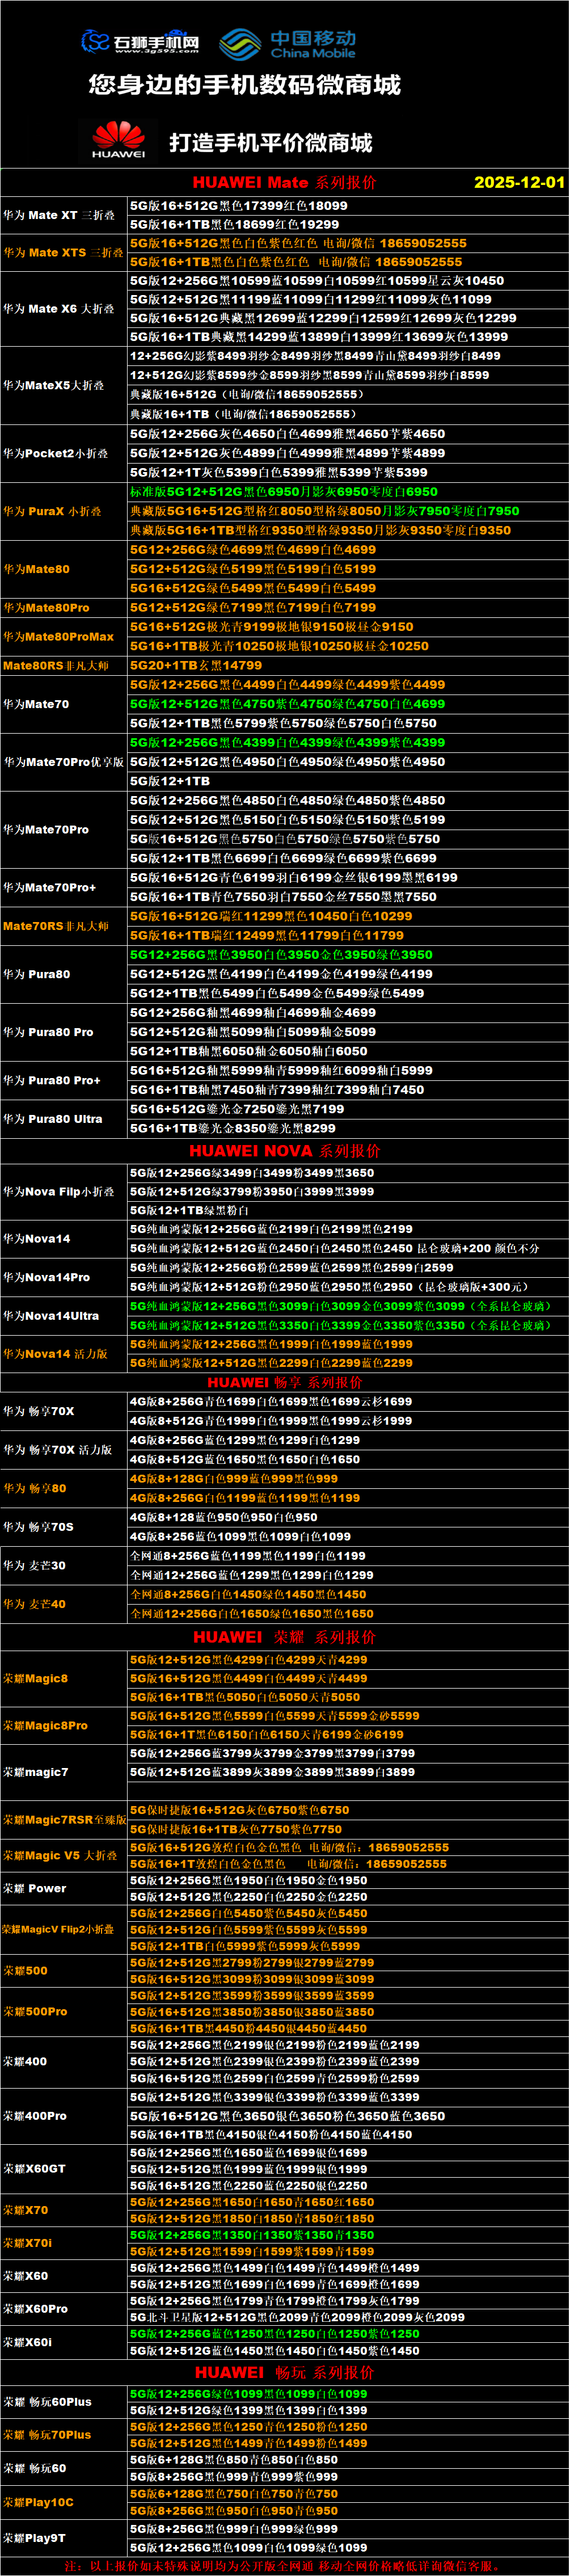Click the 华为Nova14Ultra model label
This screenshot has height=2576, width=570.
coord(51,1316)
